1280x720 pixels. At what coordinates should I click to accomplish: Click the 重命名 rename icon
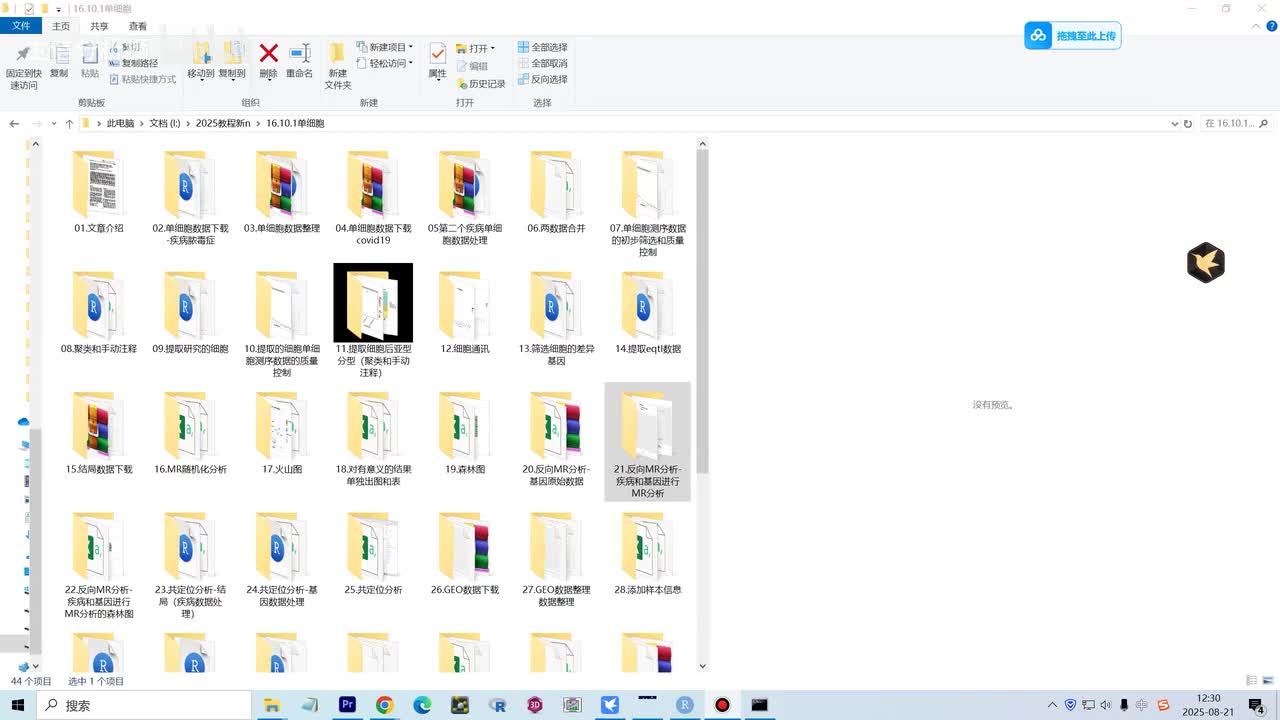point(299,53)
